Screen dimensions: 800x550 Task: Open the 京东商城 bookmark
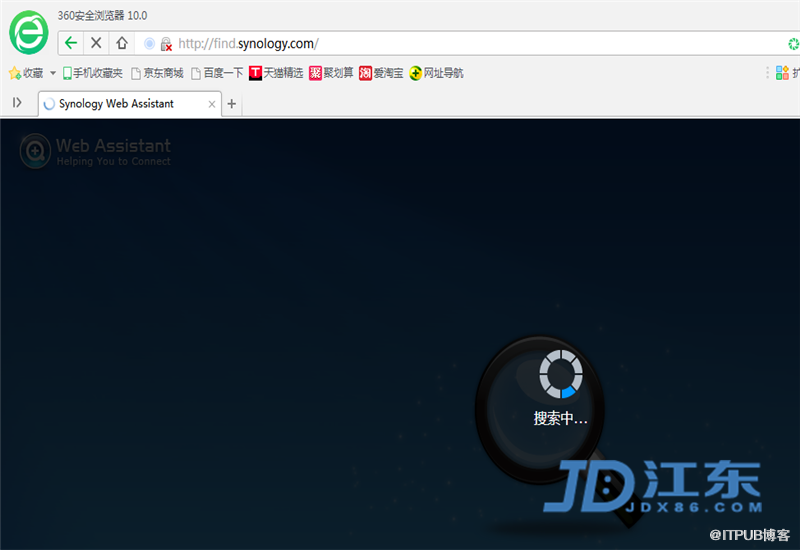pos(157,73)
